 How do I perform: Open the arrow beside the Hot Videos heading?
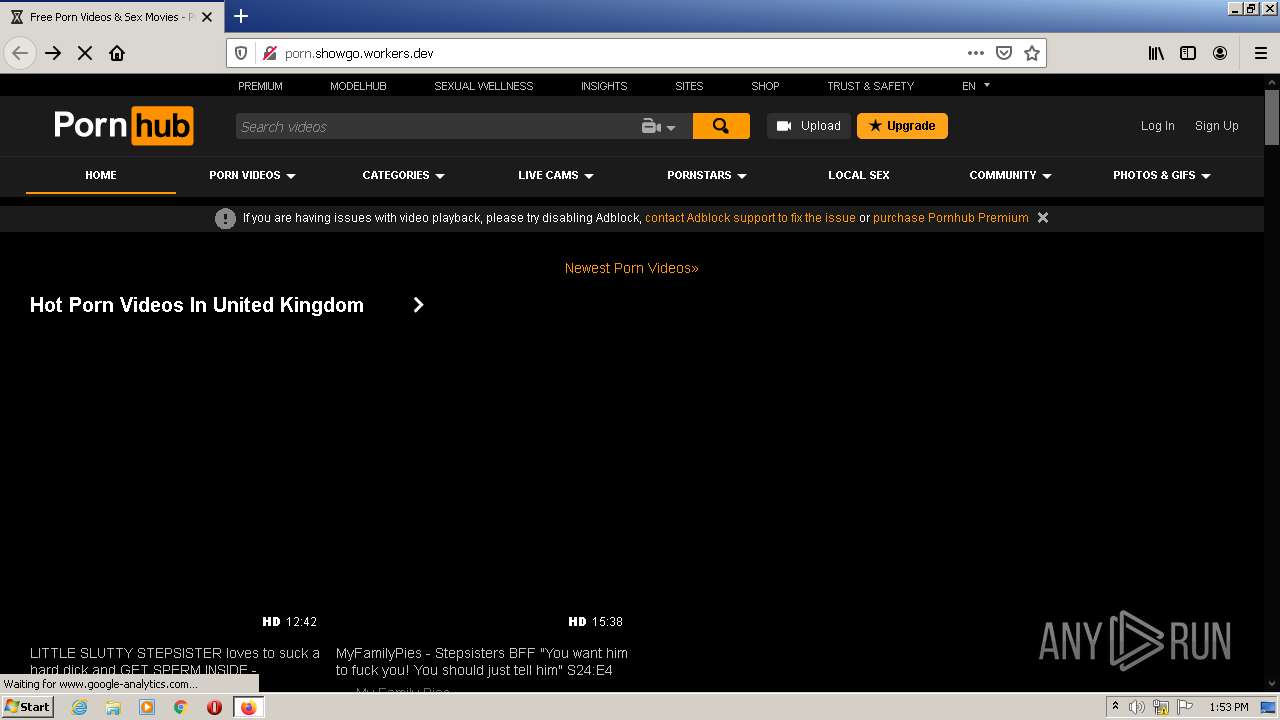pyautogui.click(x=418, y=305)
